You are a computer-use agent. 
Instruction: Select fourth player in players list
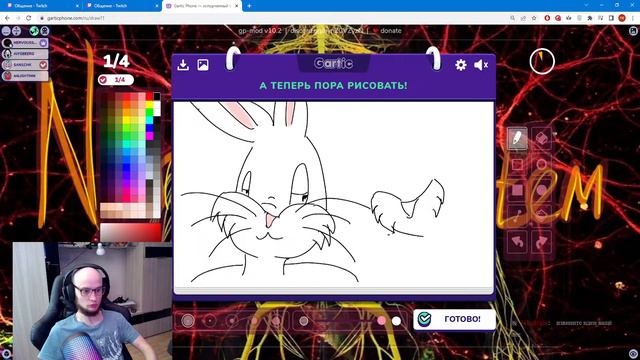tap(25, 76)
